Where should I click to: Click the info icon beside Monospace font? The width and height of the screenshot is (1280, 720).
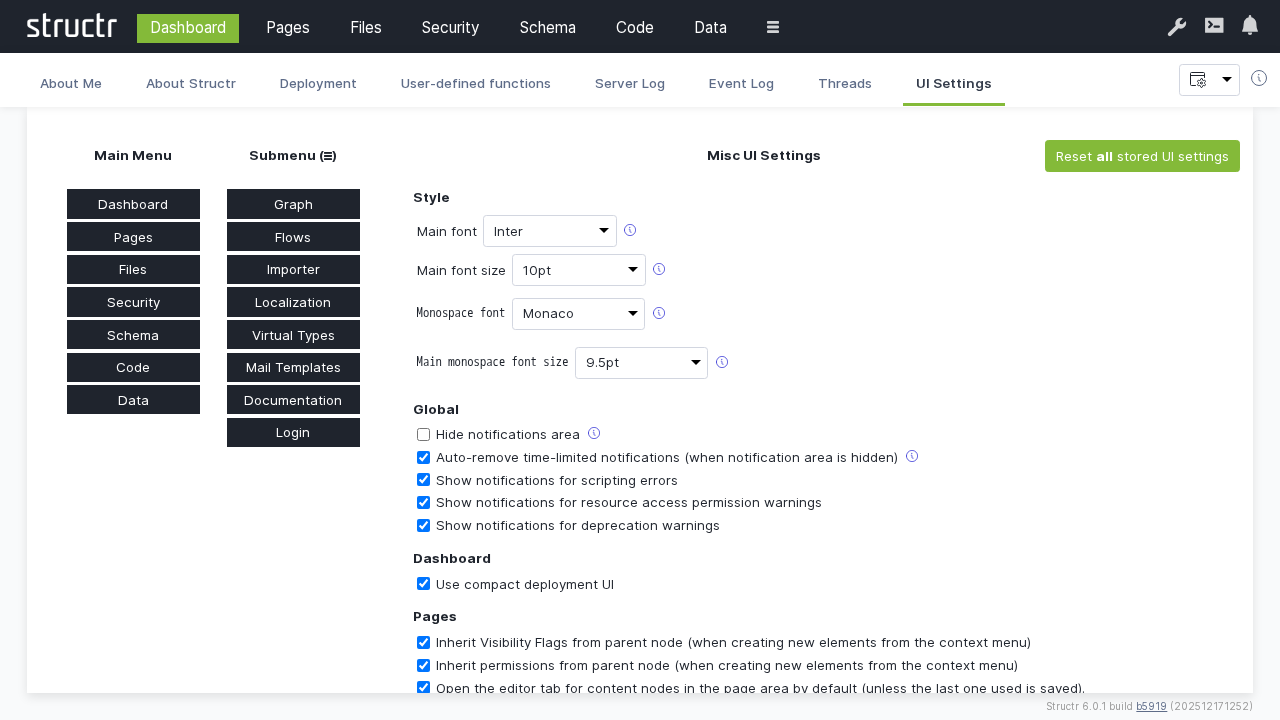click(659, 312)
